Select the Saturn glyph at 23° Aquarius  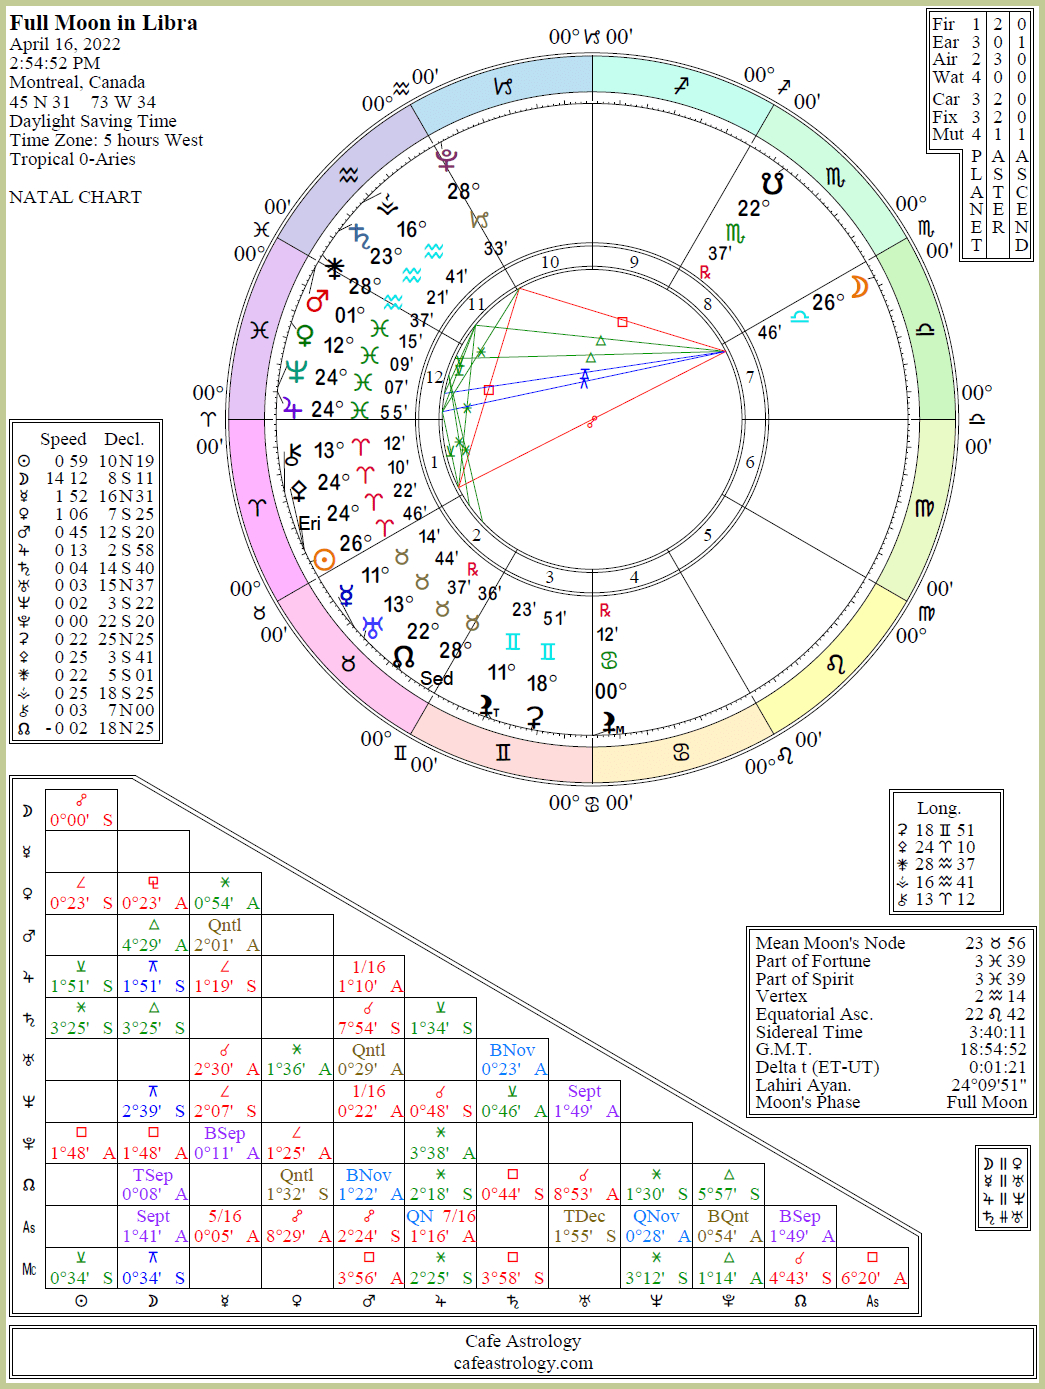click(360, 236)
